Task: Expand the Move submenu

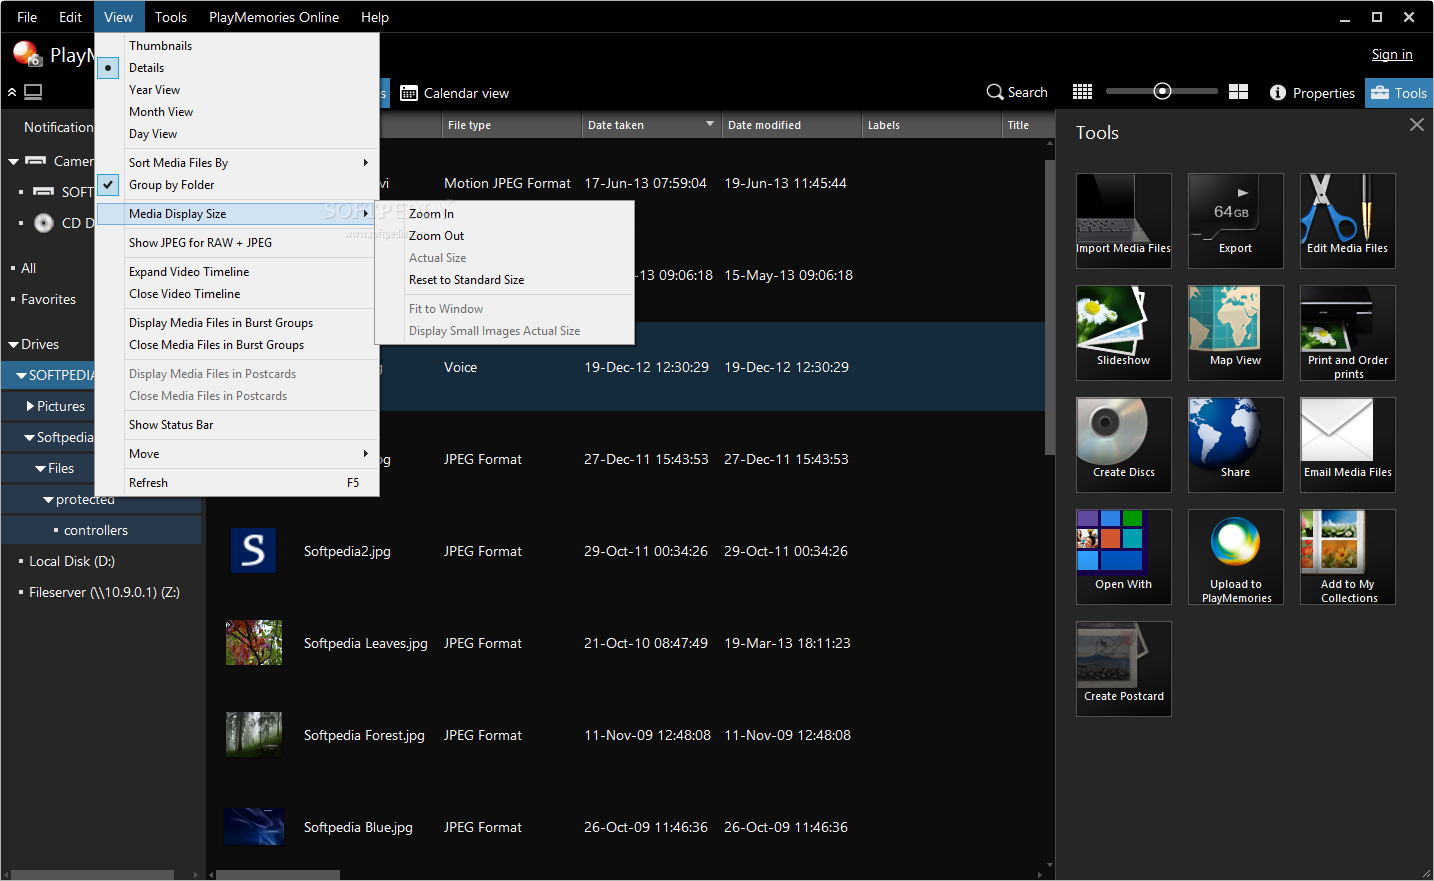Action: point(238,454)
